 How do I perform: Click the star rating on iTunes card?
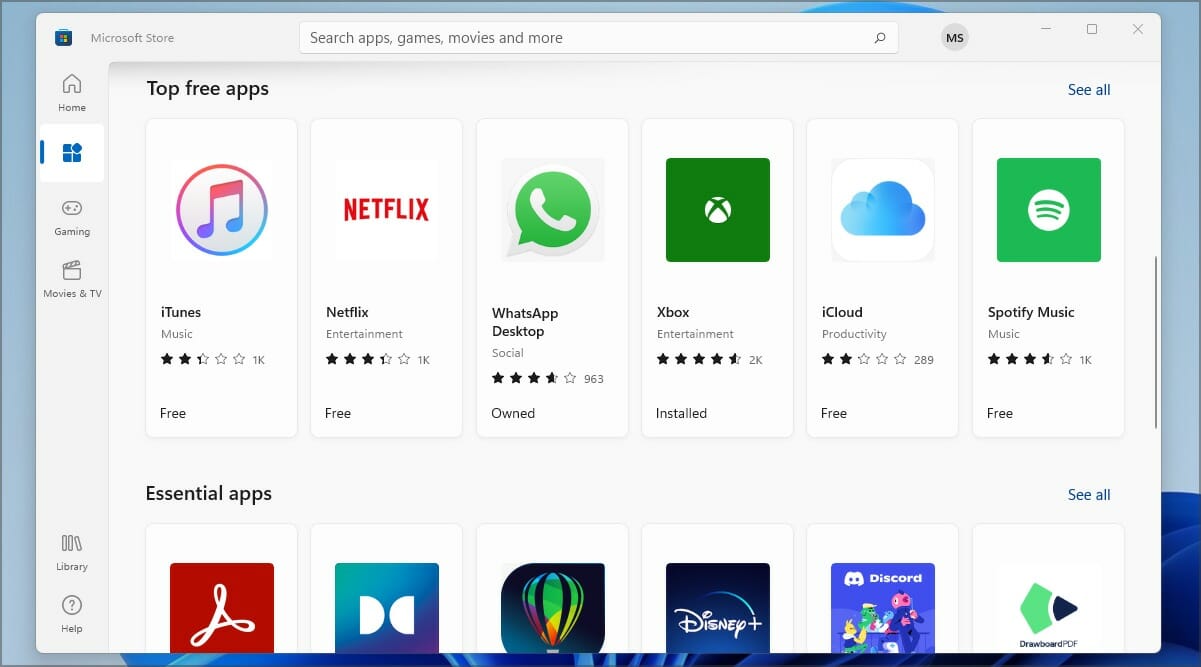coord(203,359)
